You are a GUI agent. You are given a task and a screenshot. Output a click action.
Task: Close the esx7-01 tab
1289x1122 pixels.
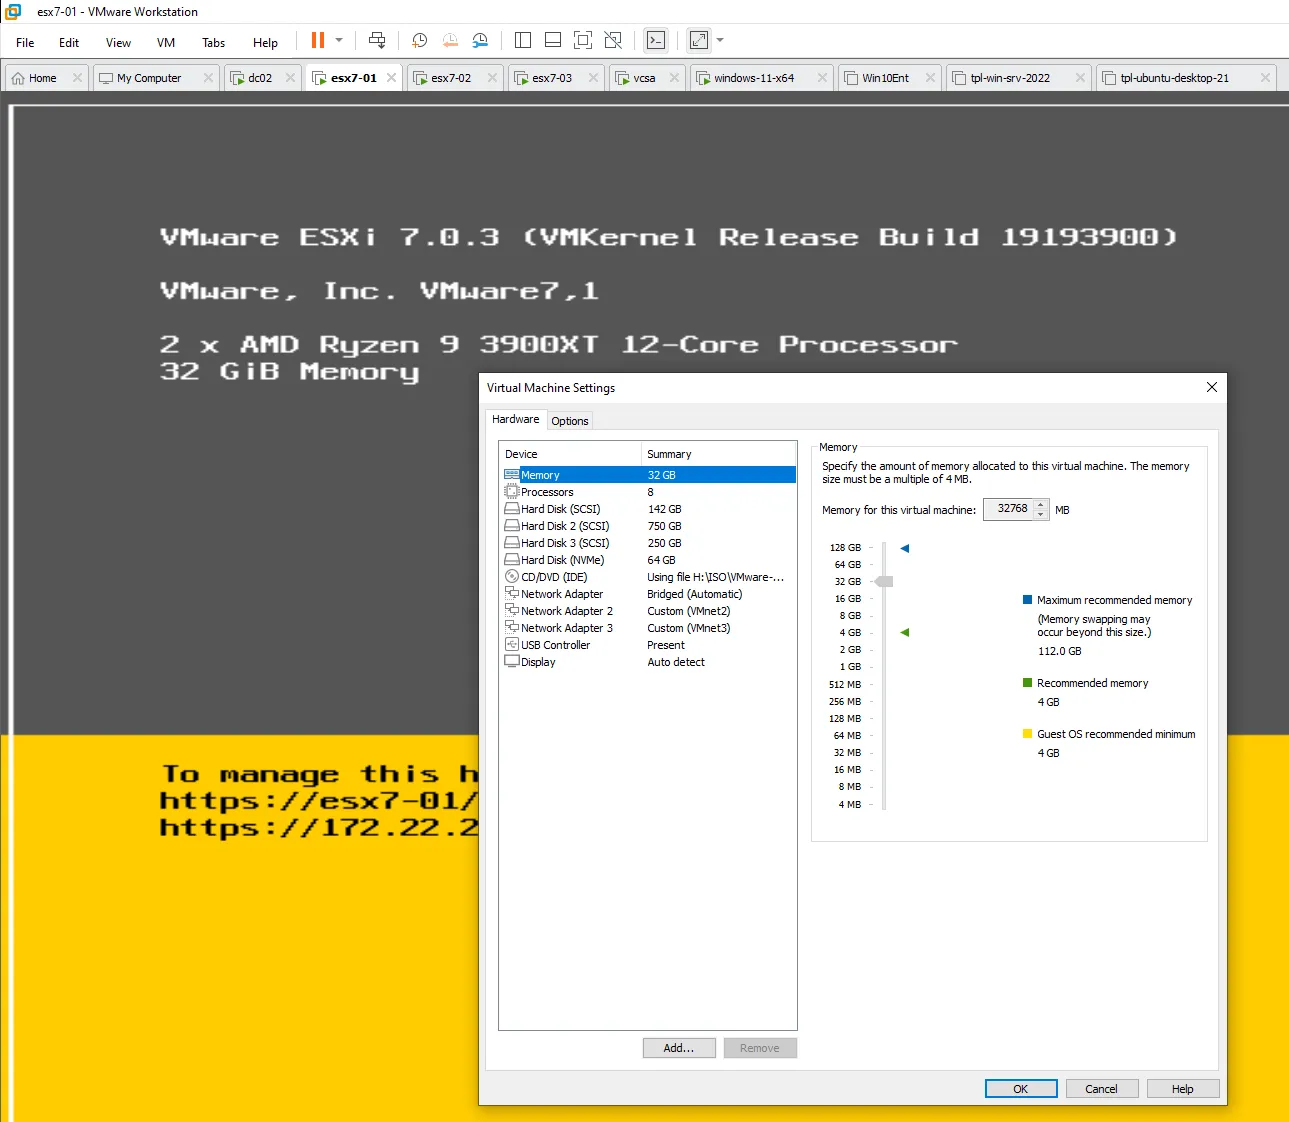click(392, 78)
